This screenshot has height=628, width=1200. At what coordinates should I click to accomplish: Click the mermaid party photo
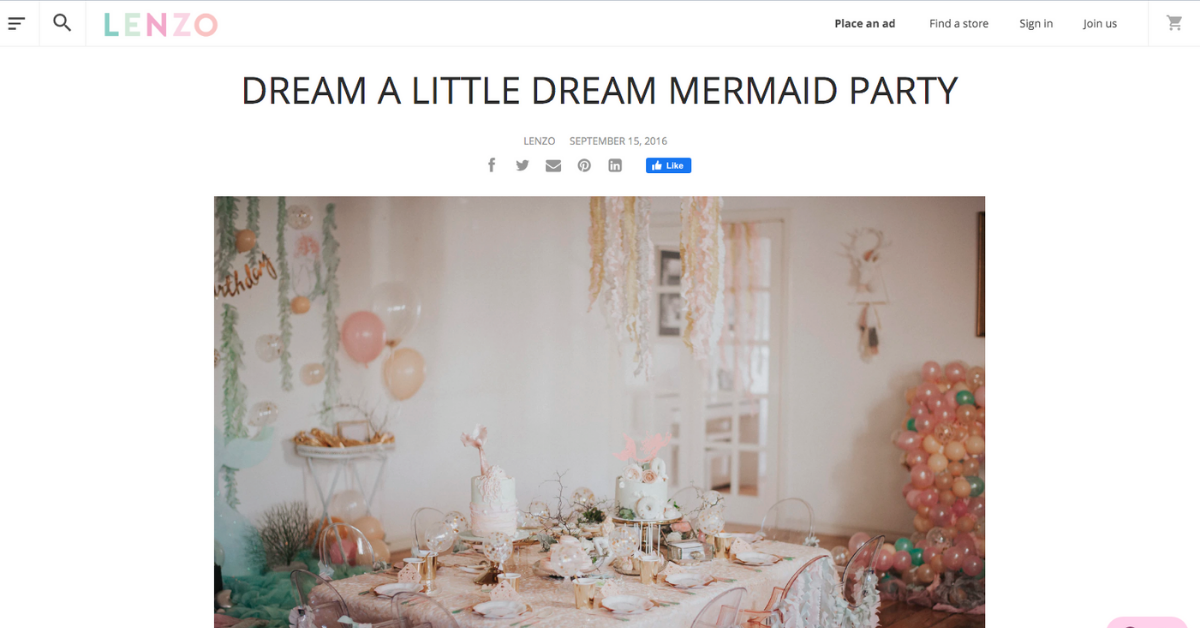(x=599, y=412)
